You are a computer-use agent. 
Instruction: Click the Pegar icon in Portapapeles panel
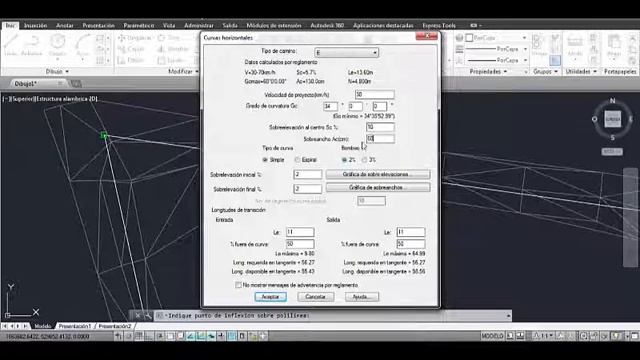614,44
